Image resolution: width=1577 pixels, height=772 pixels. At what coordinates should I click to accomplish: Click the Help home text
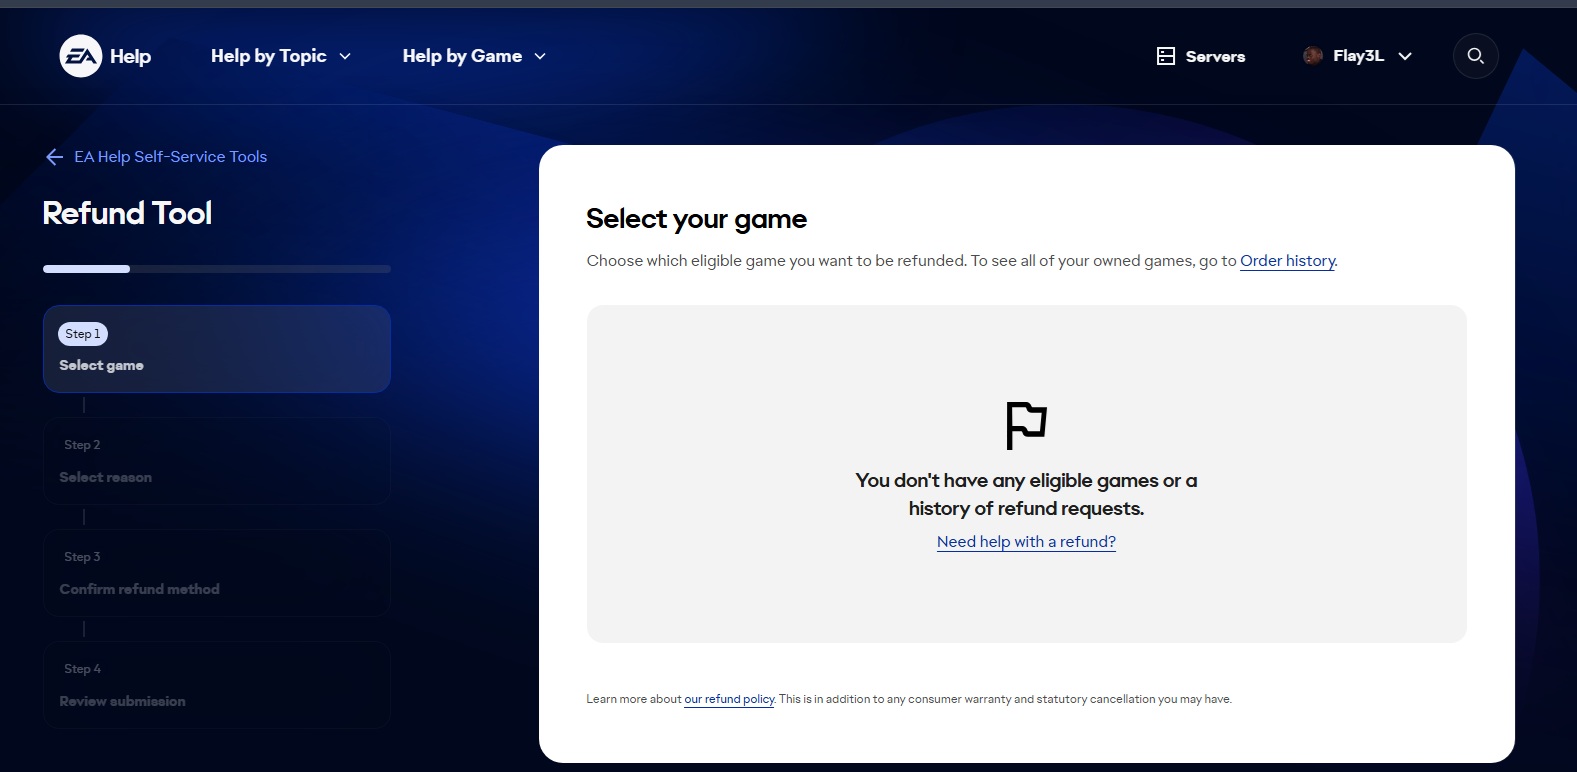(x=130, y=56)
